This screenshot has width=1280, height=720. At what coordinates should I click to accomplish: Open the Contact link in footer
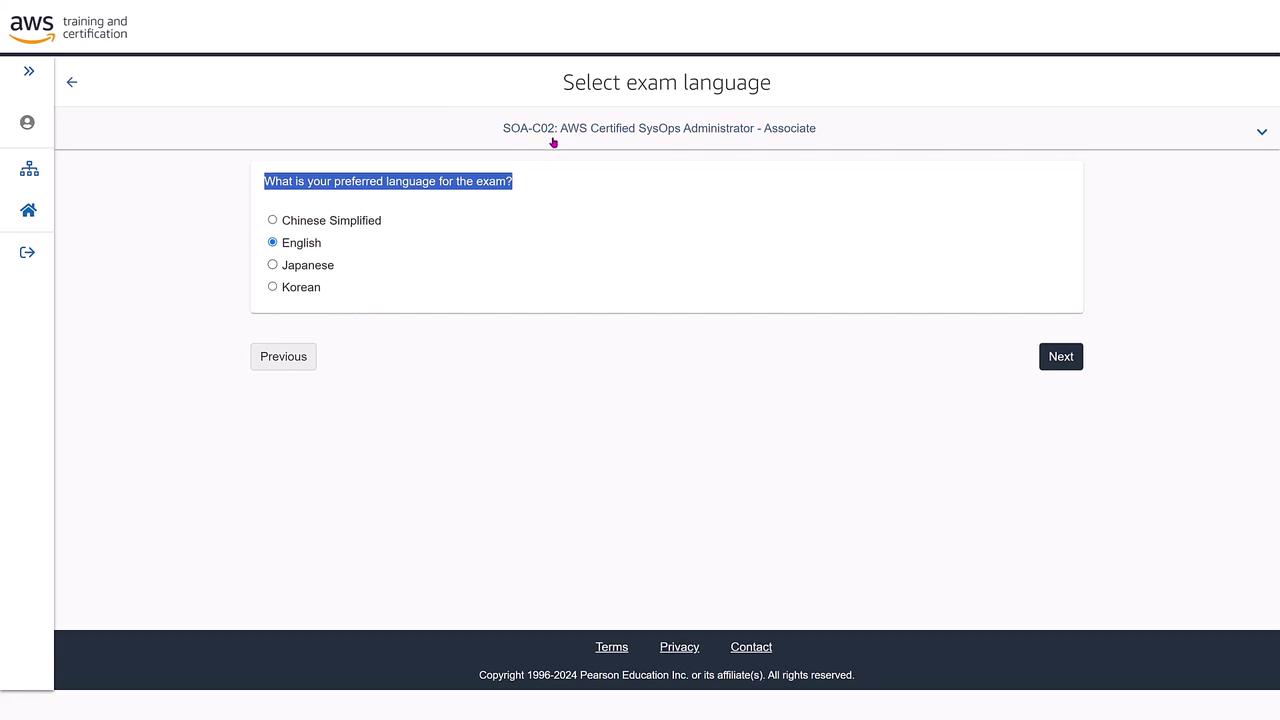pos(751,647)
